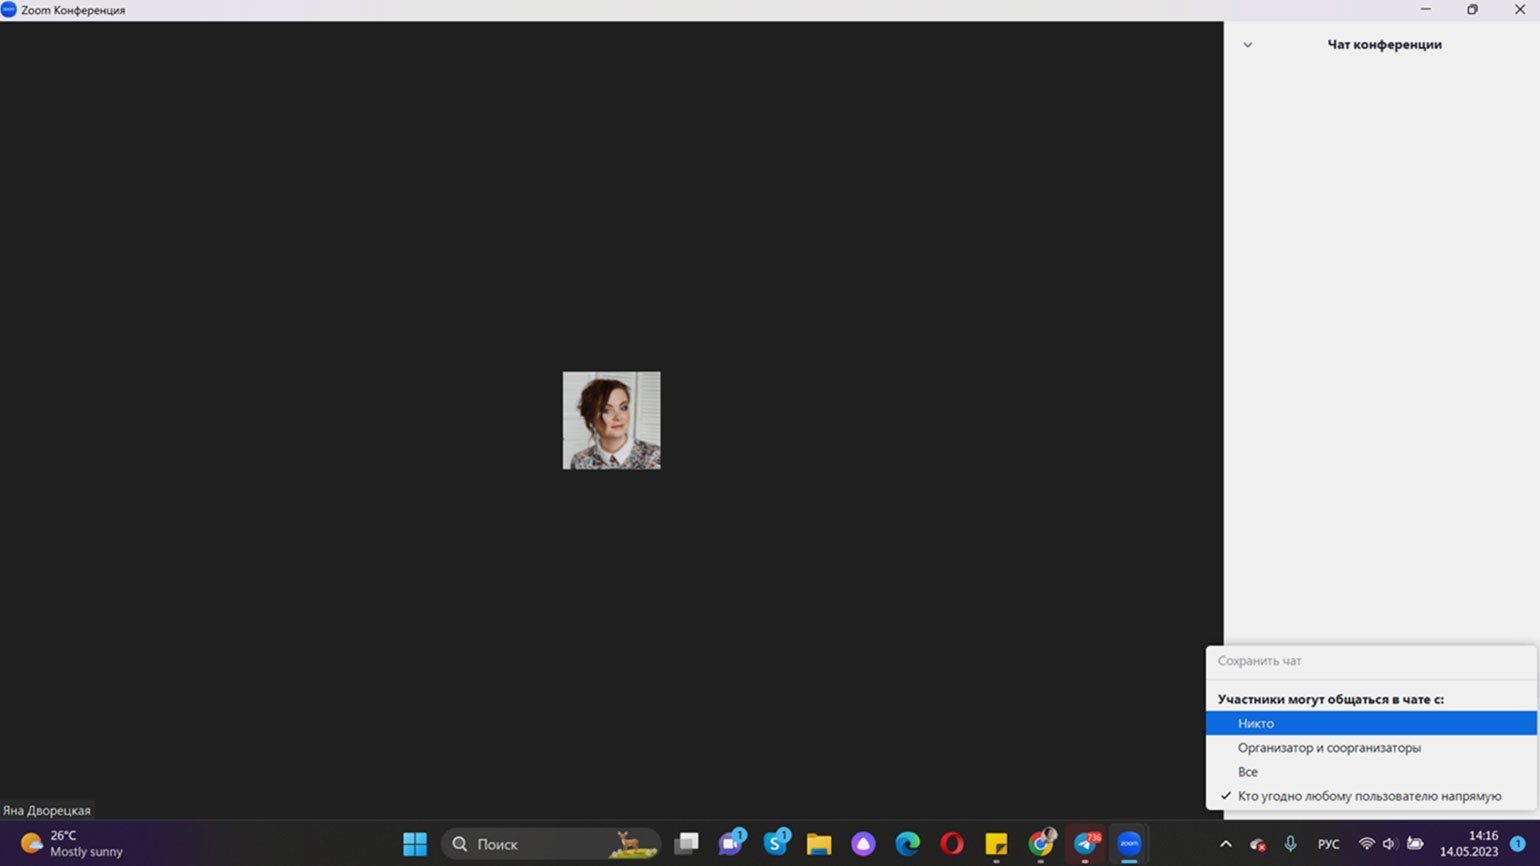Image resolution: width=1540 pixels, height=866 pixels.
Task: Switch input language 'РУС' indicator
Action: [x=1328, y=844]
